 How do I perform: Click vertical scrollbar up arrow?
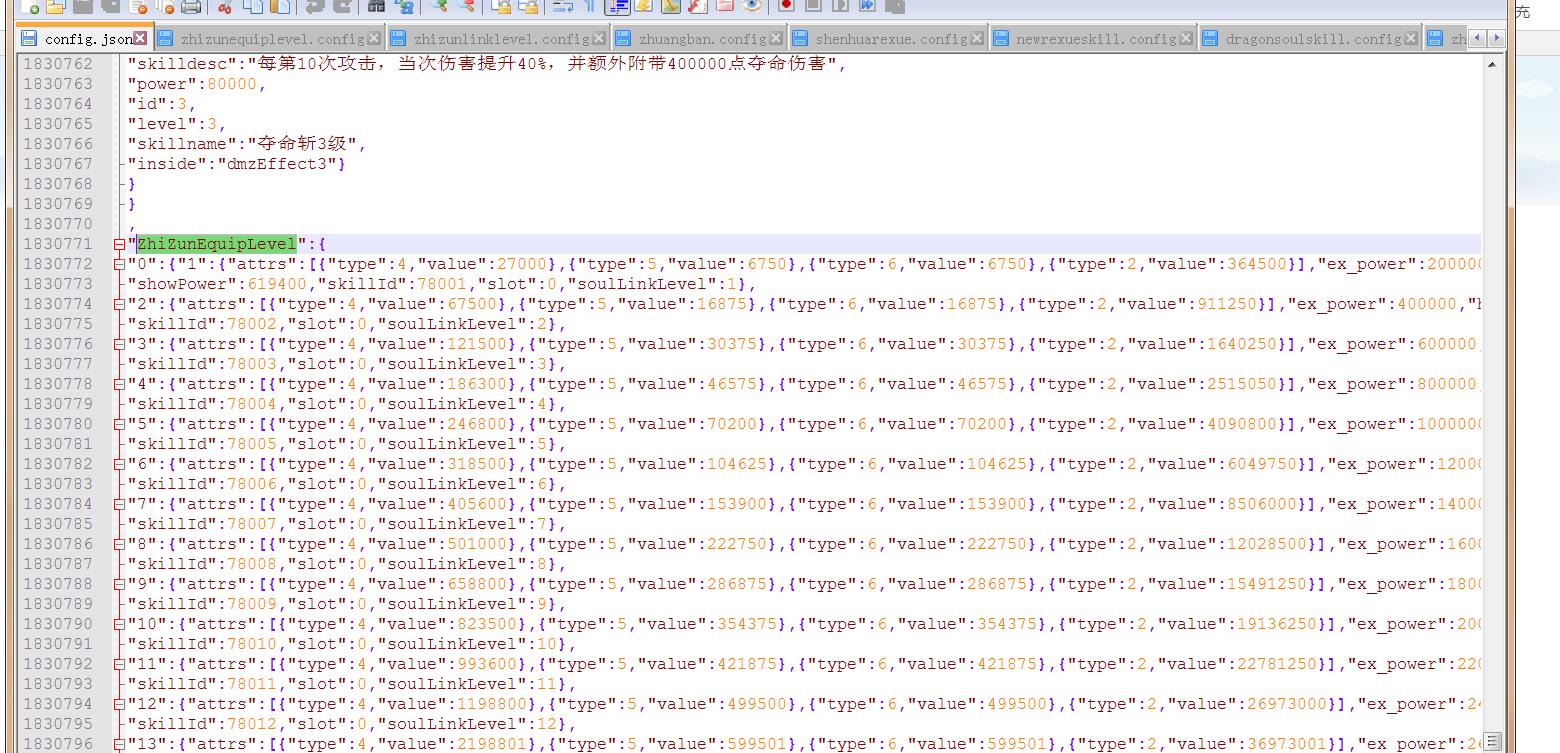1493,64
